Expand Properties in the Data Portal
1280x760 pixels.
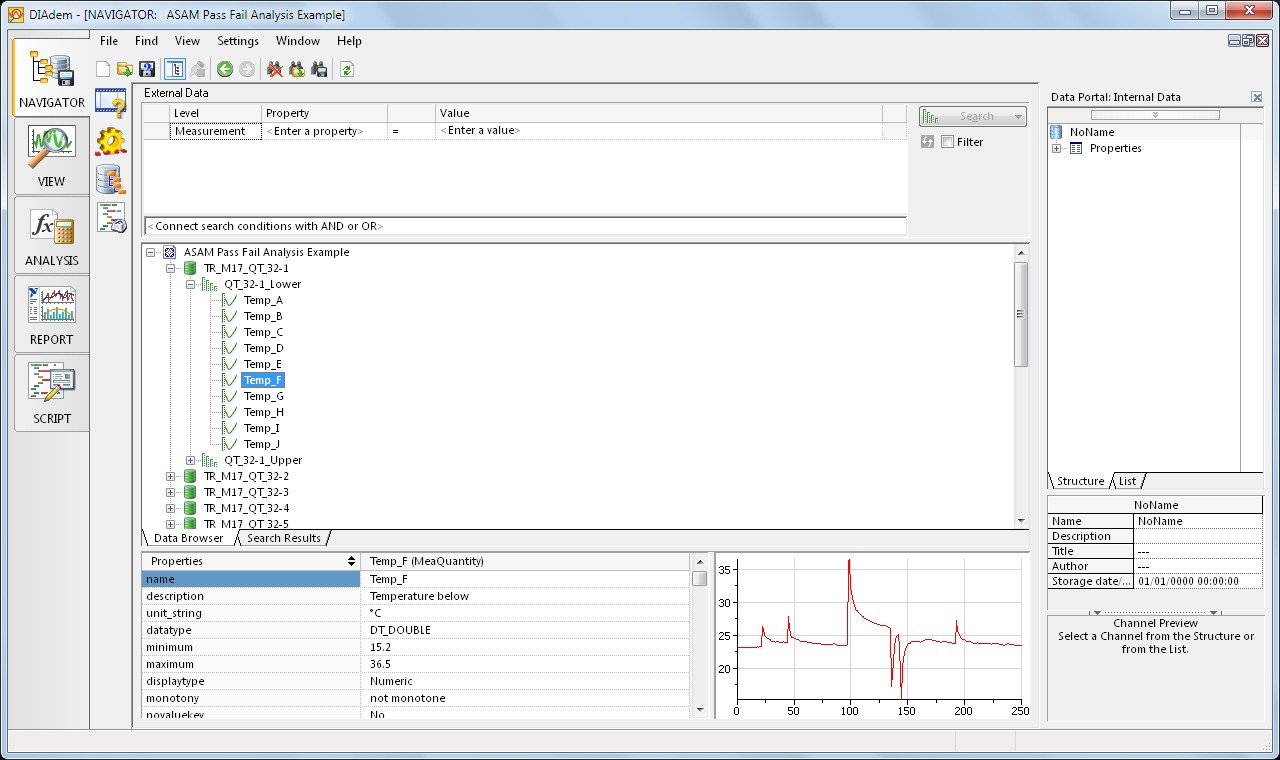[1056, 148]
